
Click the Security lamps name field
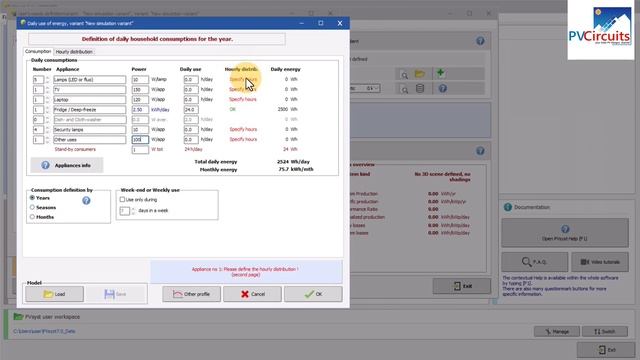point(89,129)
